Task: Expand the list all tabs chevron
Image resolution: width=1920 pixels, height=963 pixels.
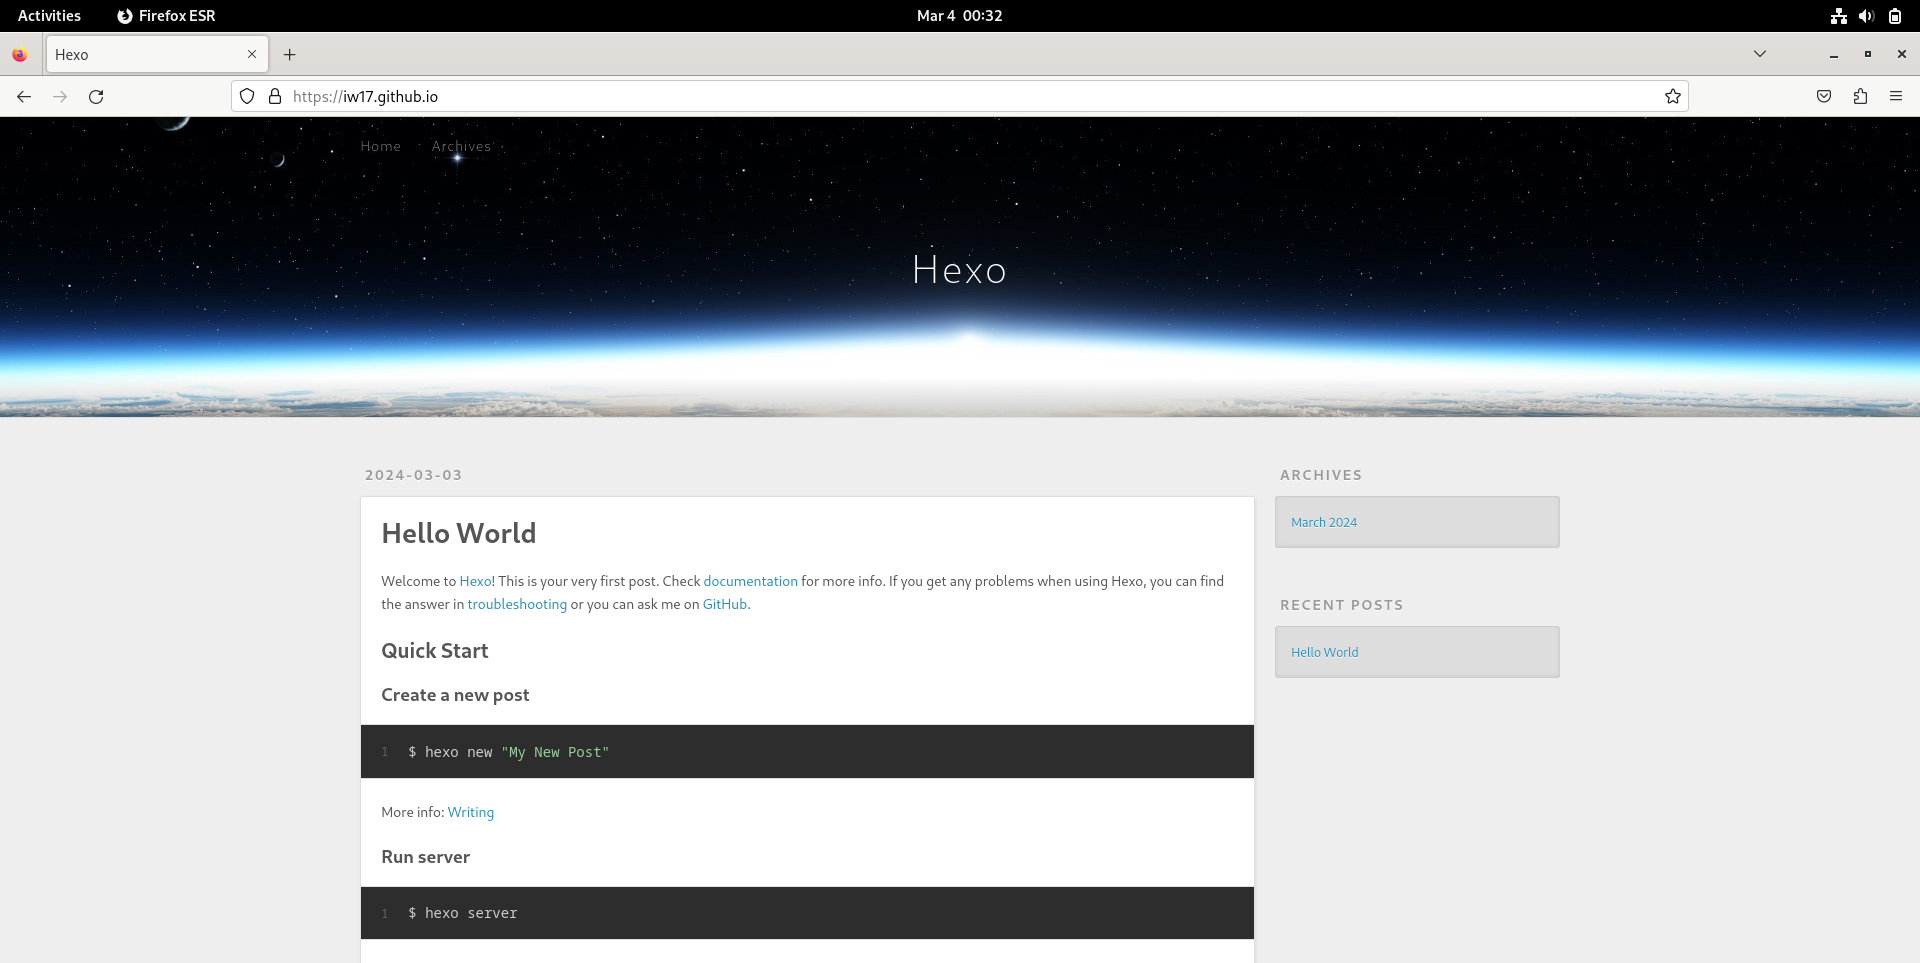Action: 1760,54
